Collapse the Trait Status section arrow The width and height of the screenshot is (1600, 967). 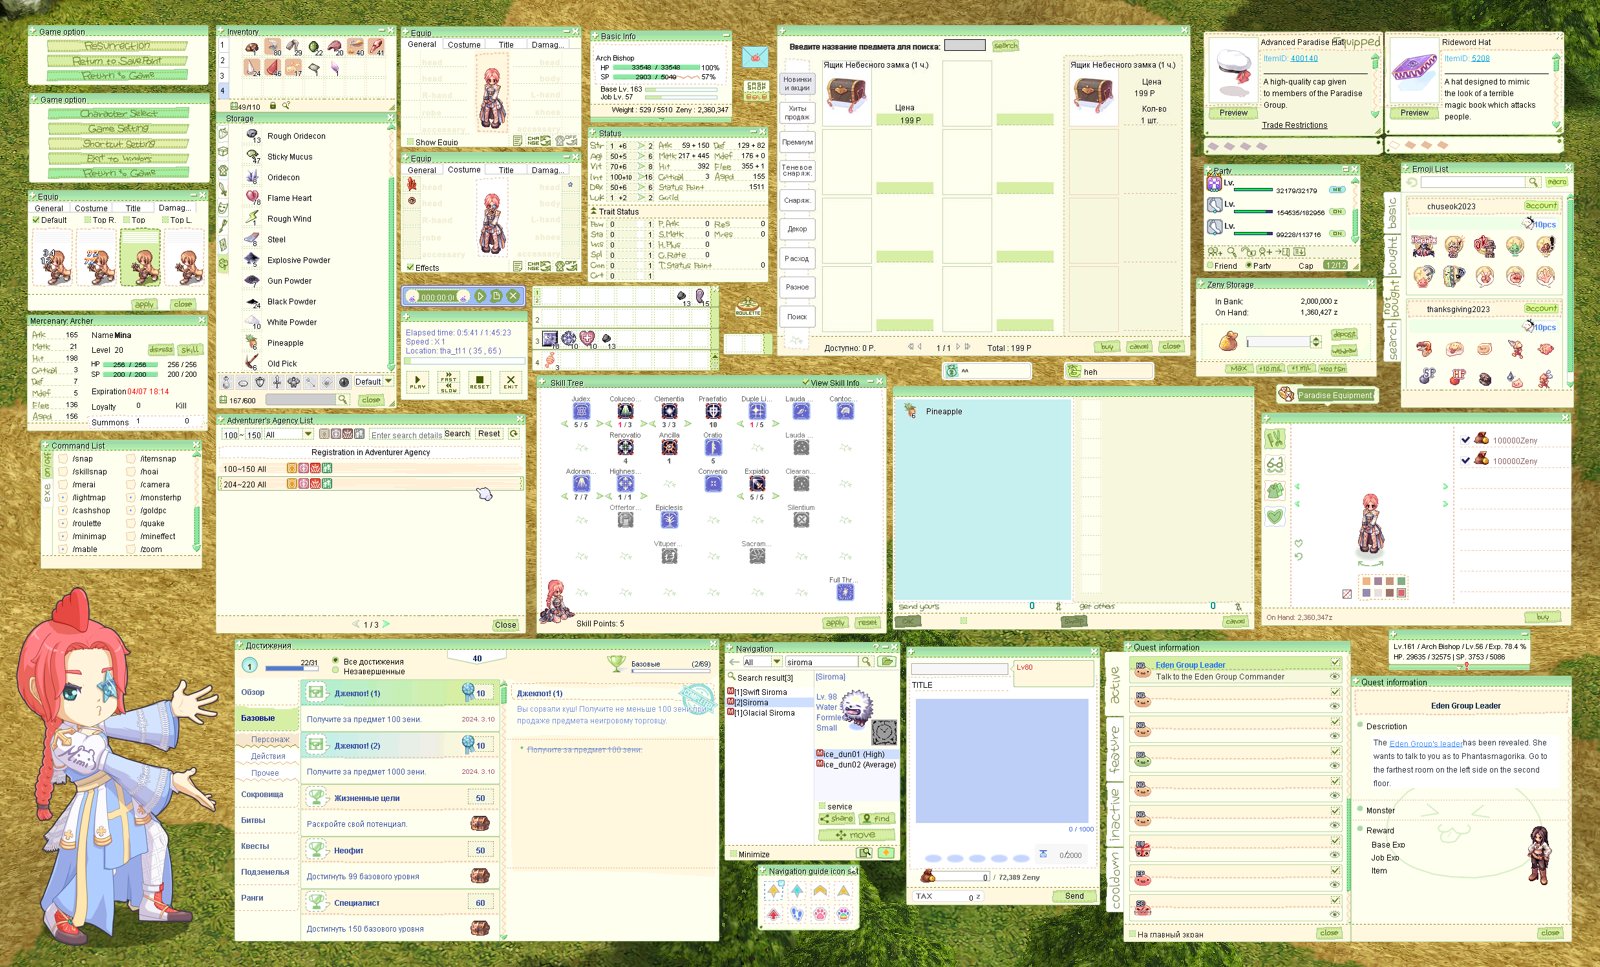[593, 212]
